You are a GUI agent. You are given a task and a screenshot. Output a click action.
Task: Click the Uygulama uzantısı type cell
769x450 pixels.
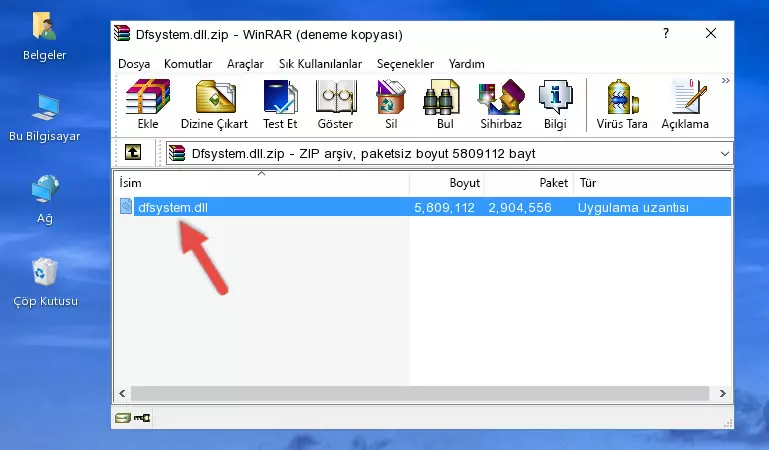[633, 207]
